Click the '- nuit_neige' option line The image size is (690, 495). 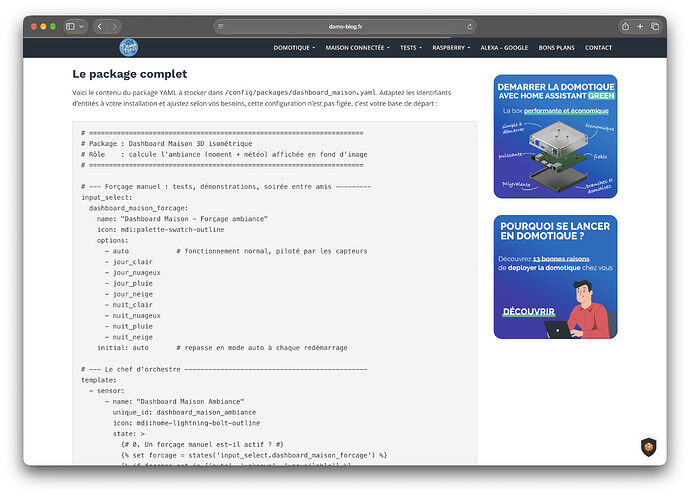(128, 337)
